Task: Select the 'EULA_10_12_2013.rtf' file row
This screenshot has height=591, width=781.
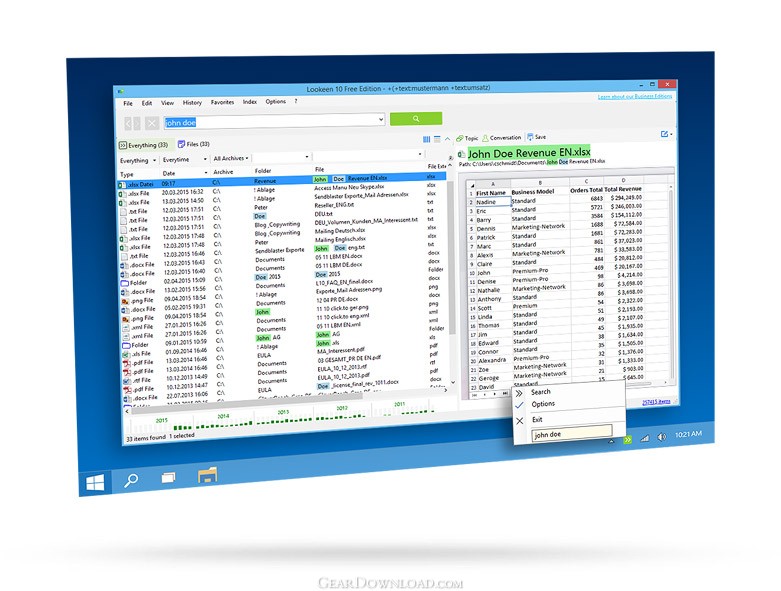Action: click(342, 368)
